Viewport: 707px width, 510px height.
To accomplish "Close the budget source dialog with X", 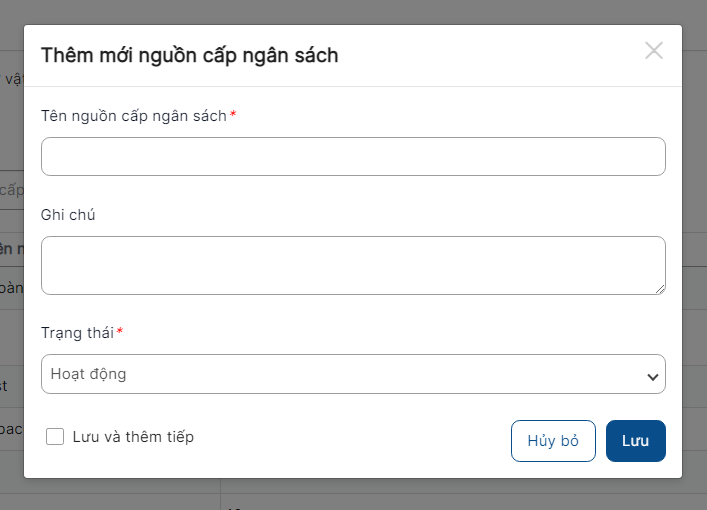I will (654, 51).
